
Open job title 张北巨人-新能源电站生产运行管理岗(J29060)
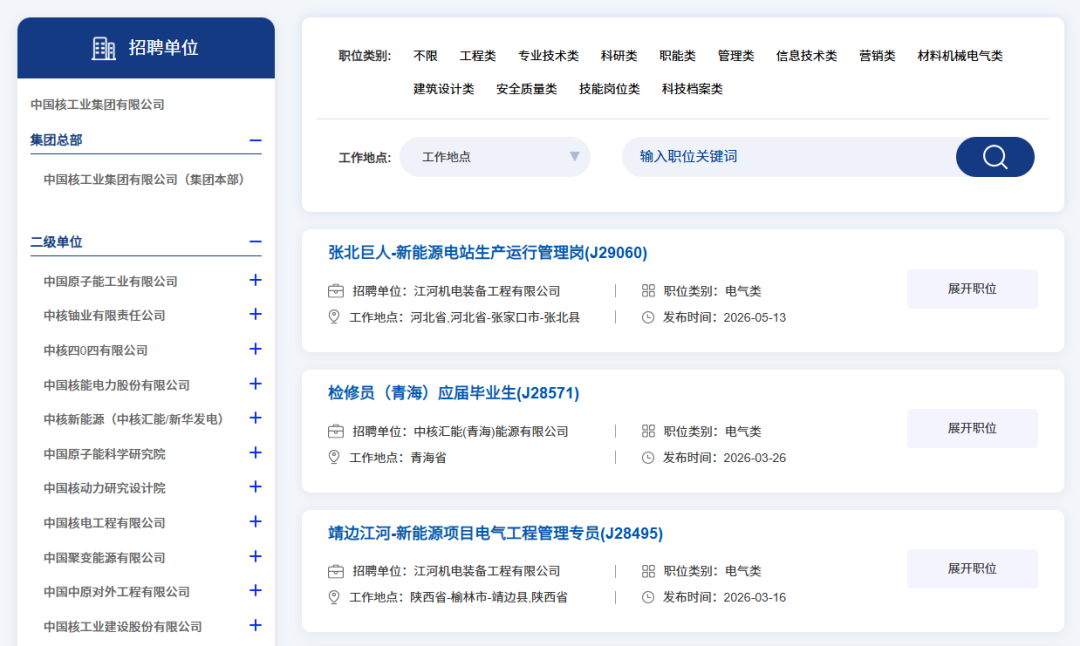point(488,253)
